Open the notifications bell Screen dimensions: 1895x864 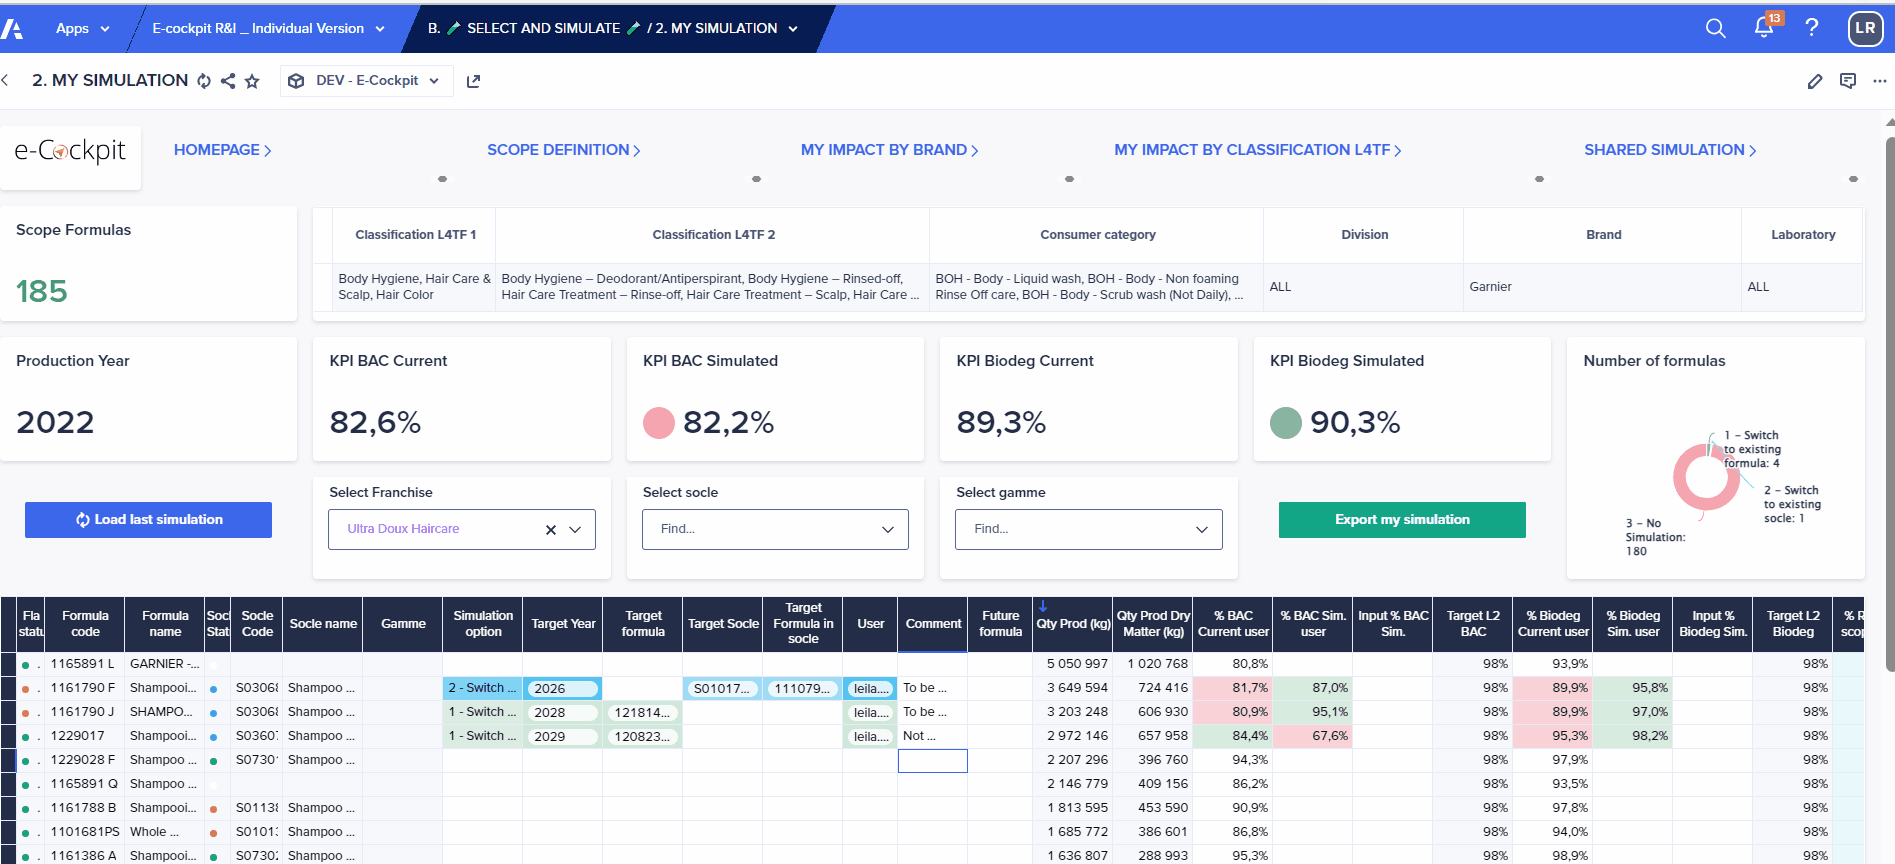1765,27
